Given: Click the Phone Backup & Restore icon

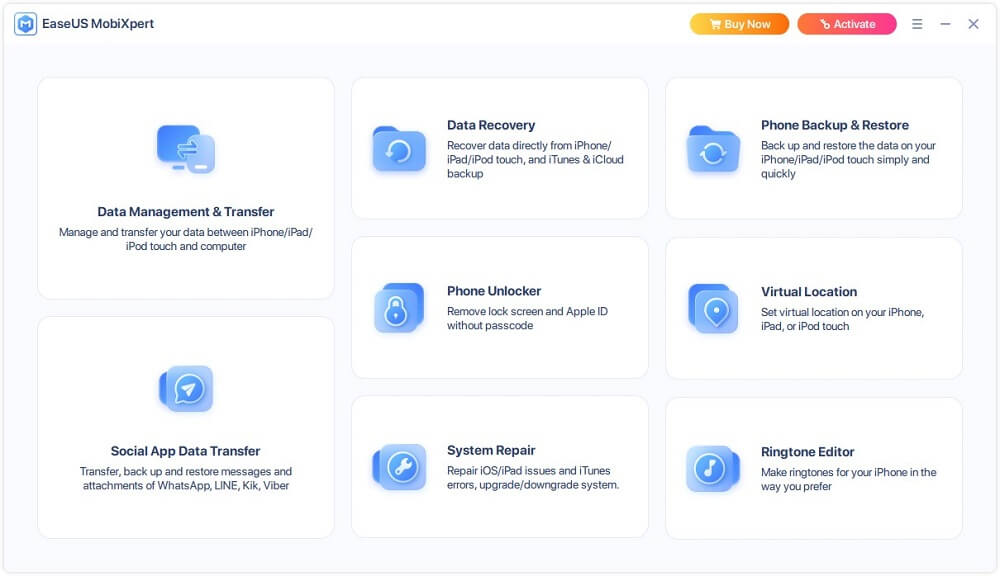Looking at the screenshot, I should tap(713, 150).
